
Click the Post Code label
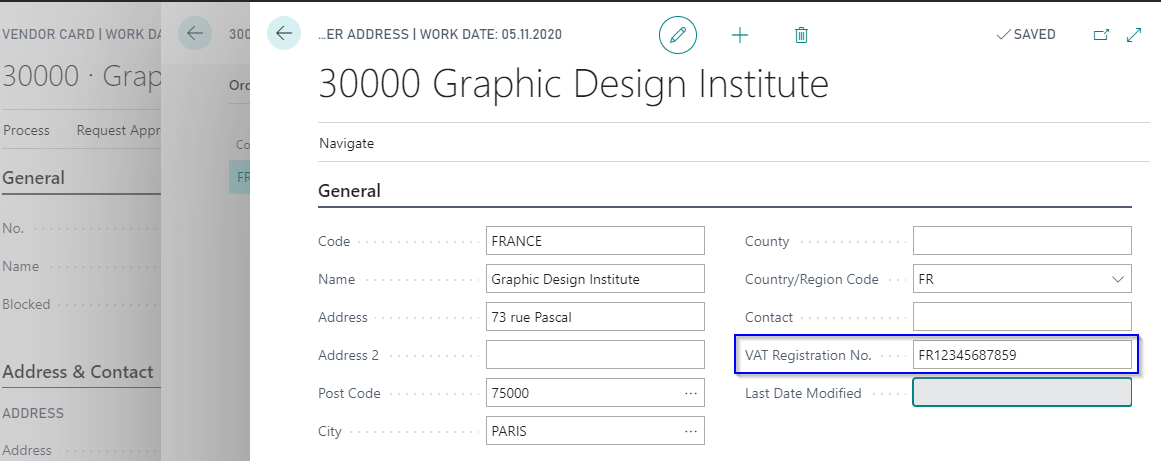click(349, 394)
